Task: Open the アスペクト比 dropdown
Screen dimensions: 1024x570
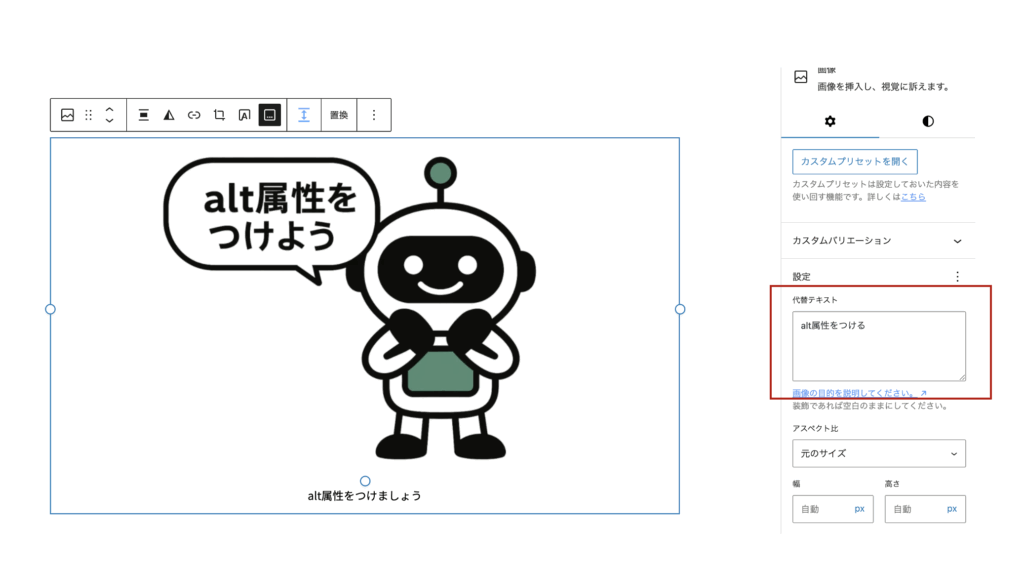Action: click(x=878, y=453)
